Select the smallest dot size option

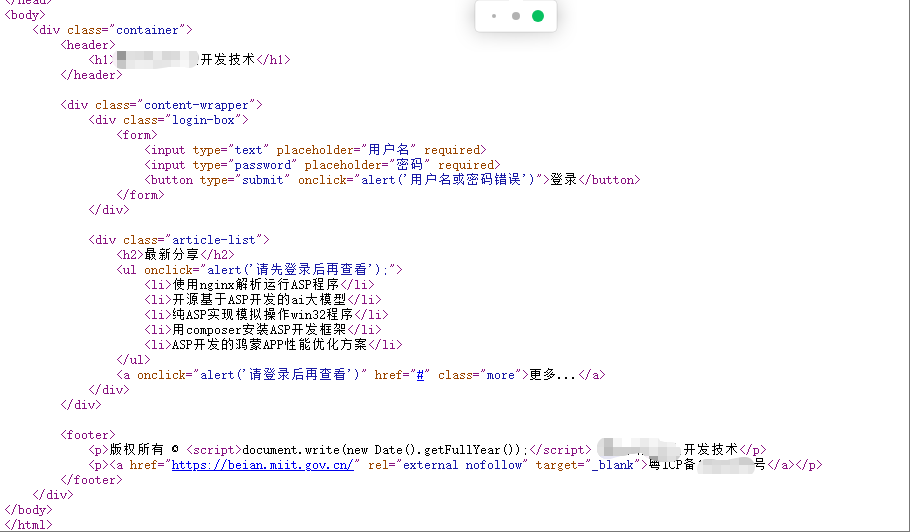(x=494, y=16)
